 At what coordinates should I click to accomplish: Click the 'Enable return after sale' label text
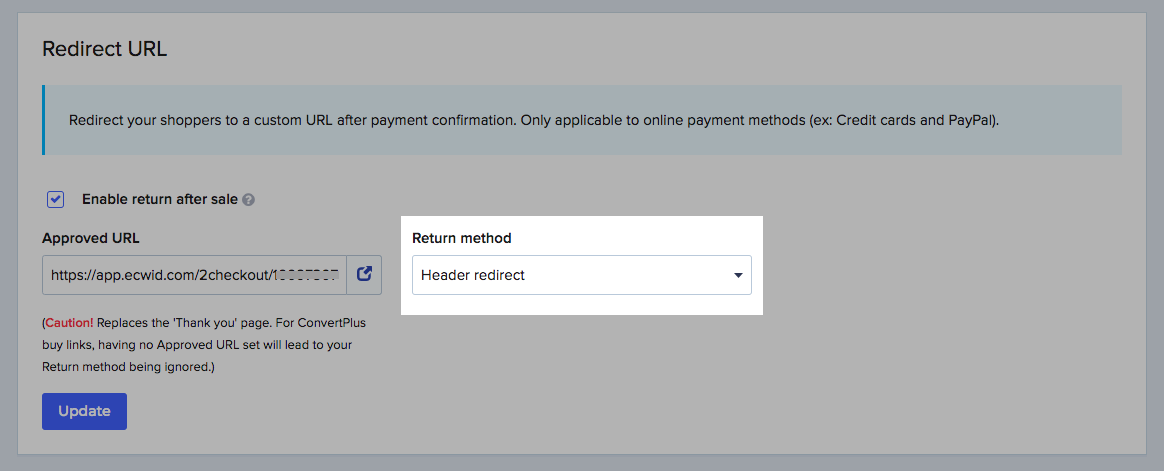tap(160, 199)
